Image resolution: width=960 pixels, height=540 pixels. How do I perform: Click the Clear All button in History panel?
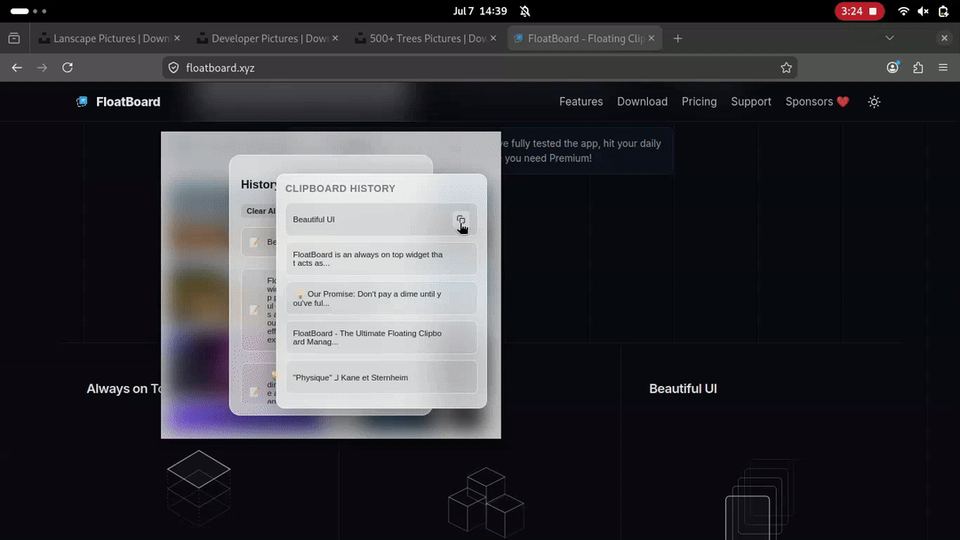(260, 211)
